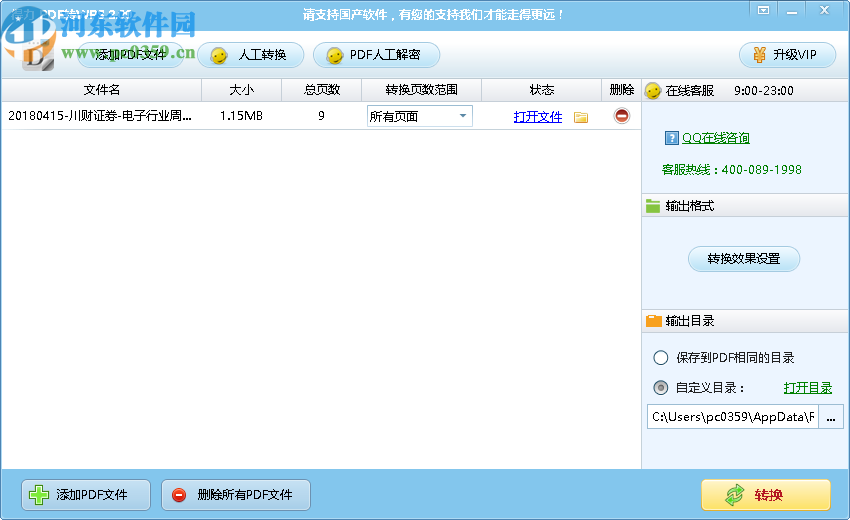Click the output path input field
The height and width of the screenshot is (520, 850).
coord(733,416)
